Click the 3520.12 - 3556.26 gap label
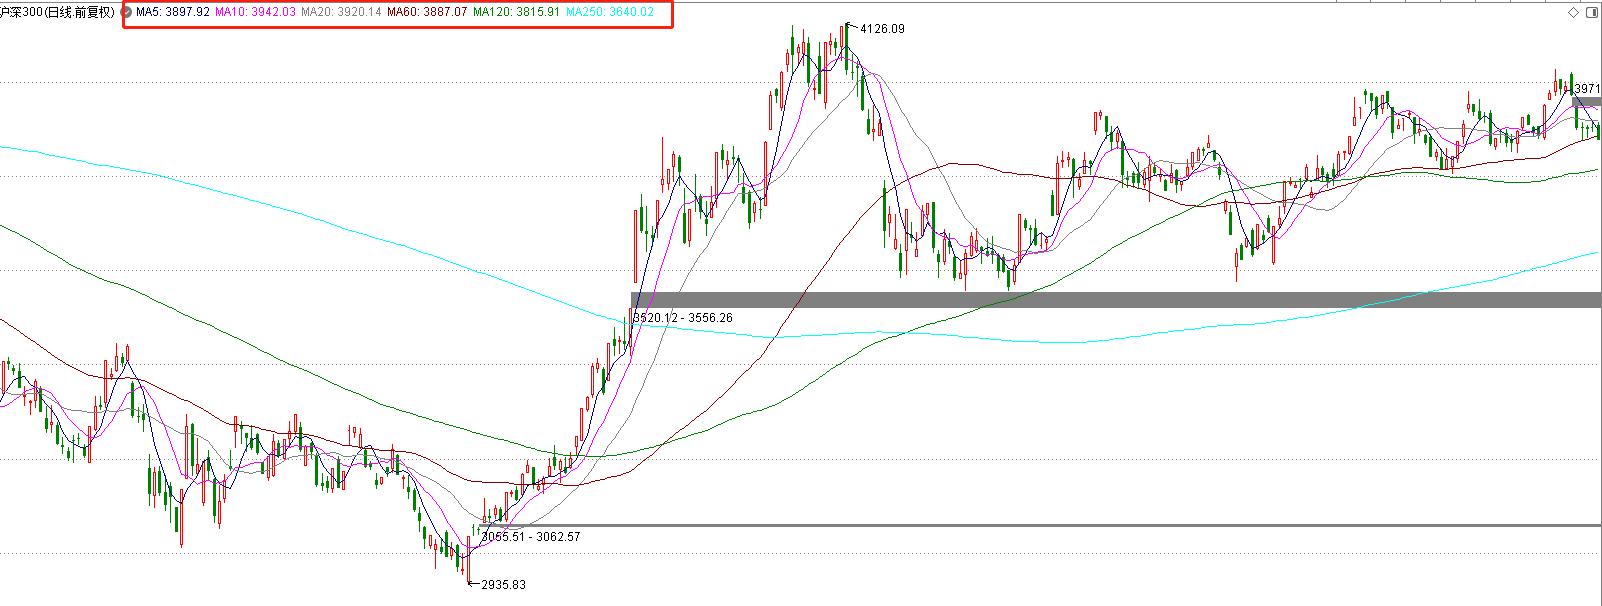The width and height of the screenshot is (1602, 606). tap(683, 318)
